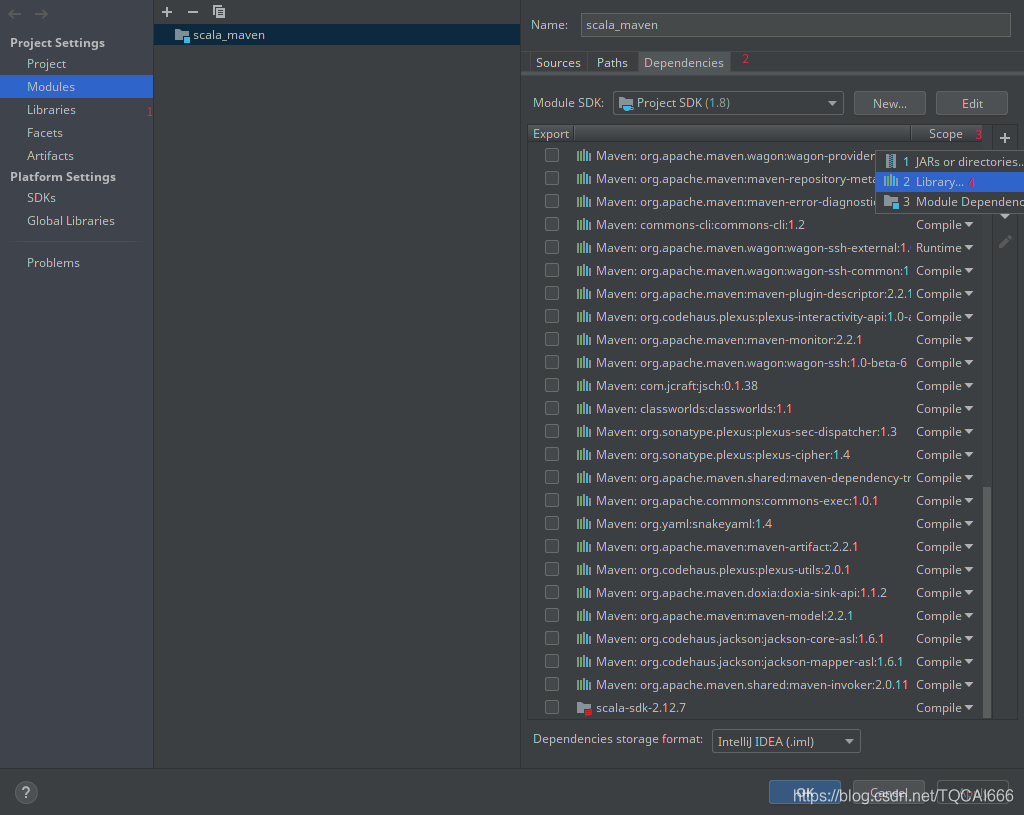Viewport: 1024px width, 815px height.
Task: Click the maven-monitor library icon
Action: pos(584,340)
